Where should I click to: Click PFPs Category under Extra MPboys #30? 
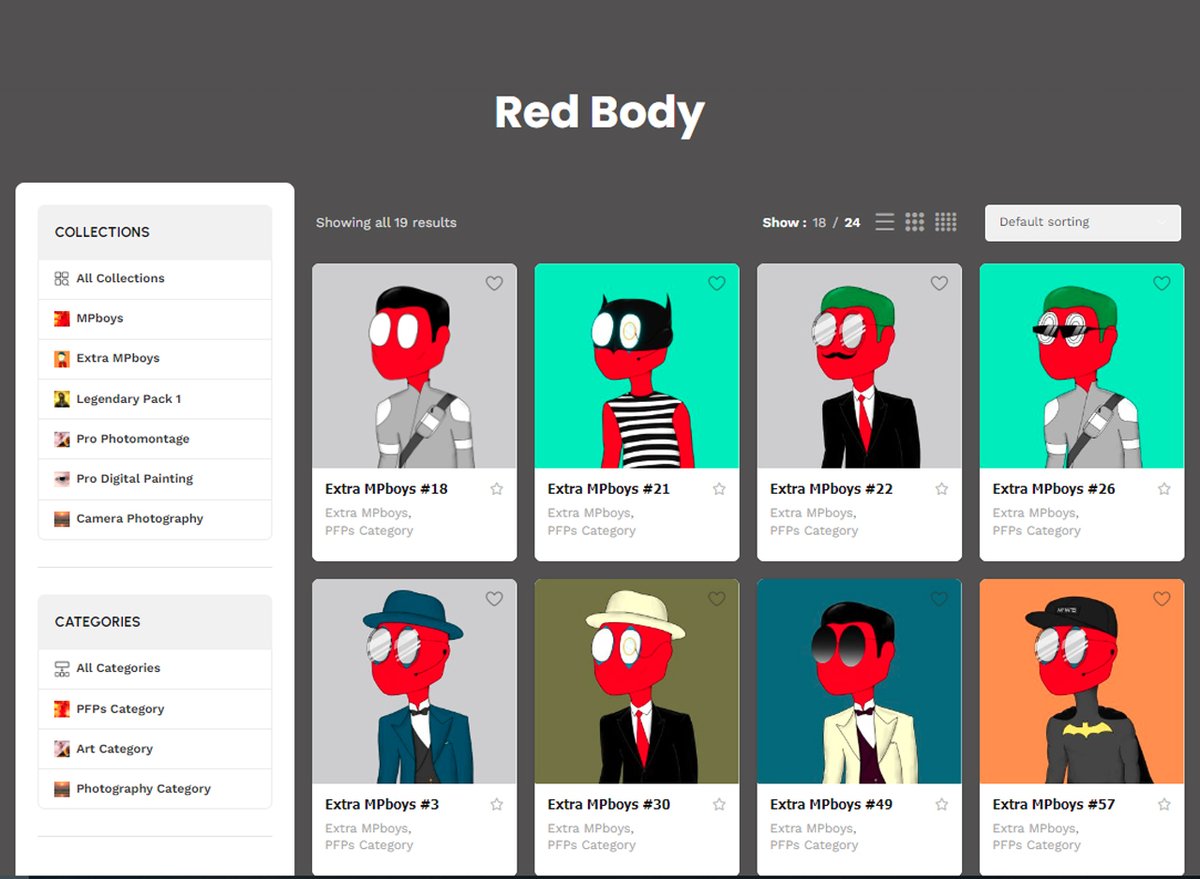coord(592,846)
